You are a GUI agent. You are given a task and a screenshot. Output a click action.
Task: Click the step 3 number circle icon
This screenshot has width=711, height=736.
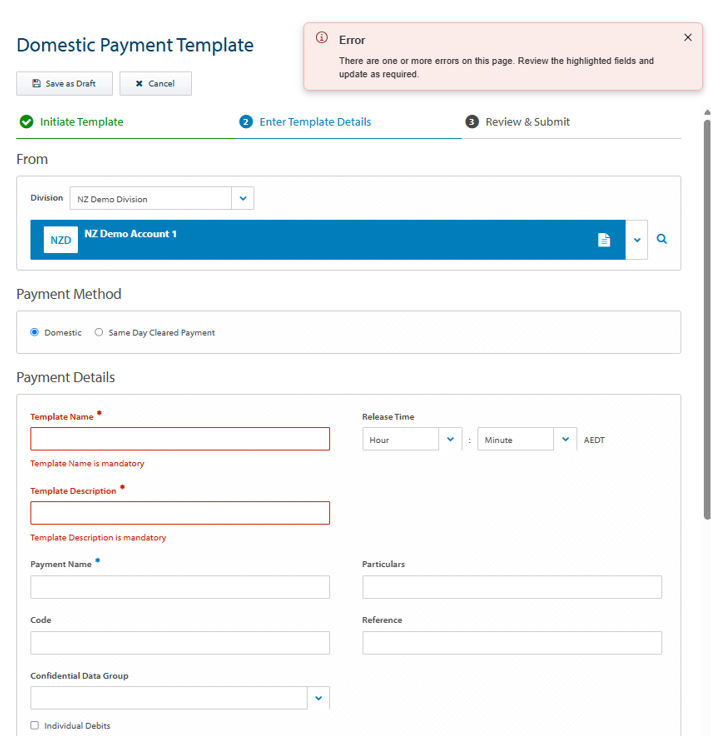pos(472,122)
